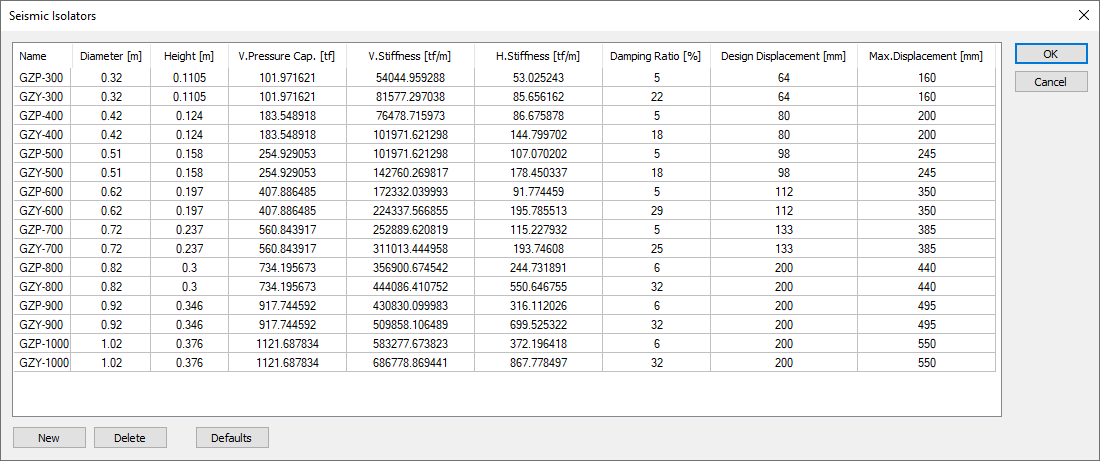The width and height of the screenshot is (1100, 461).
Task: Click the New button
Action: coord(48,438)
